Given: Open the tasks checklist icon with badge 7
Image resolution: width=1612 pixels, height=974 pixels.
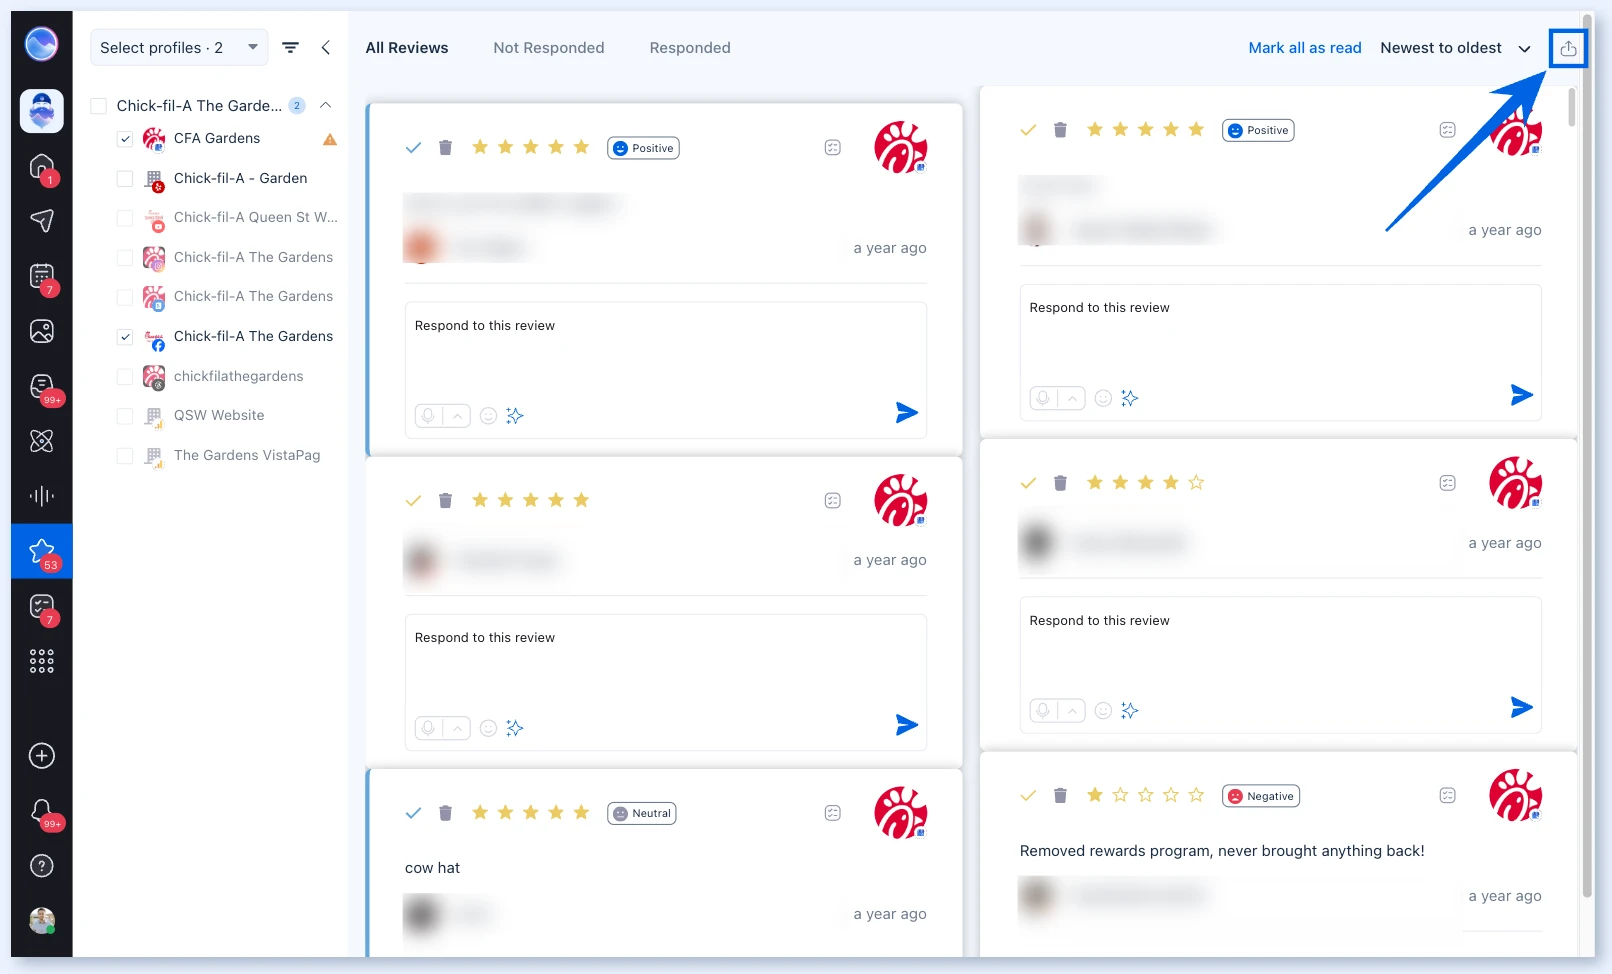Looking at the screenshot, I should [x=42, y=607].
